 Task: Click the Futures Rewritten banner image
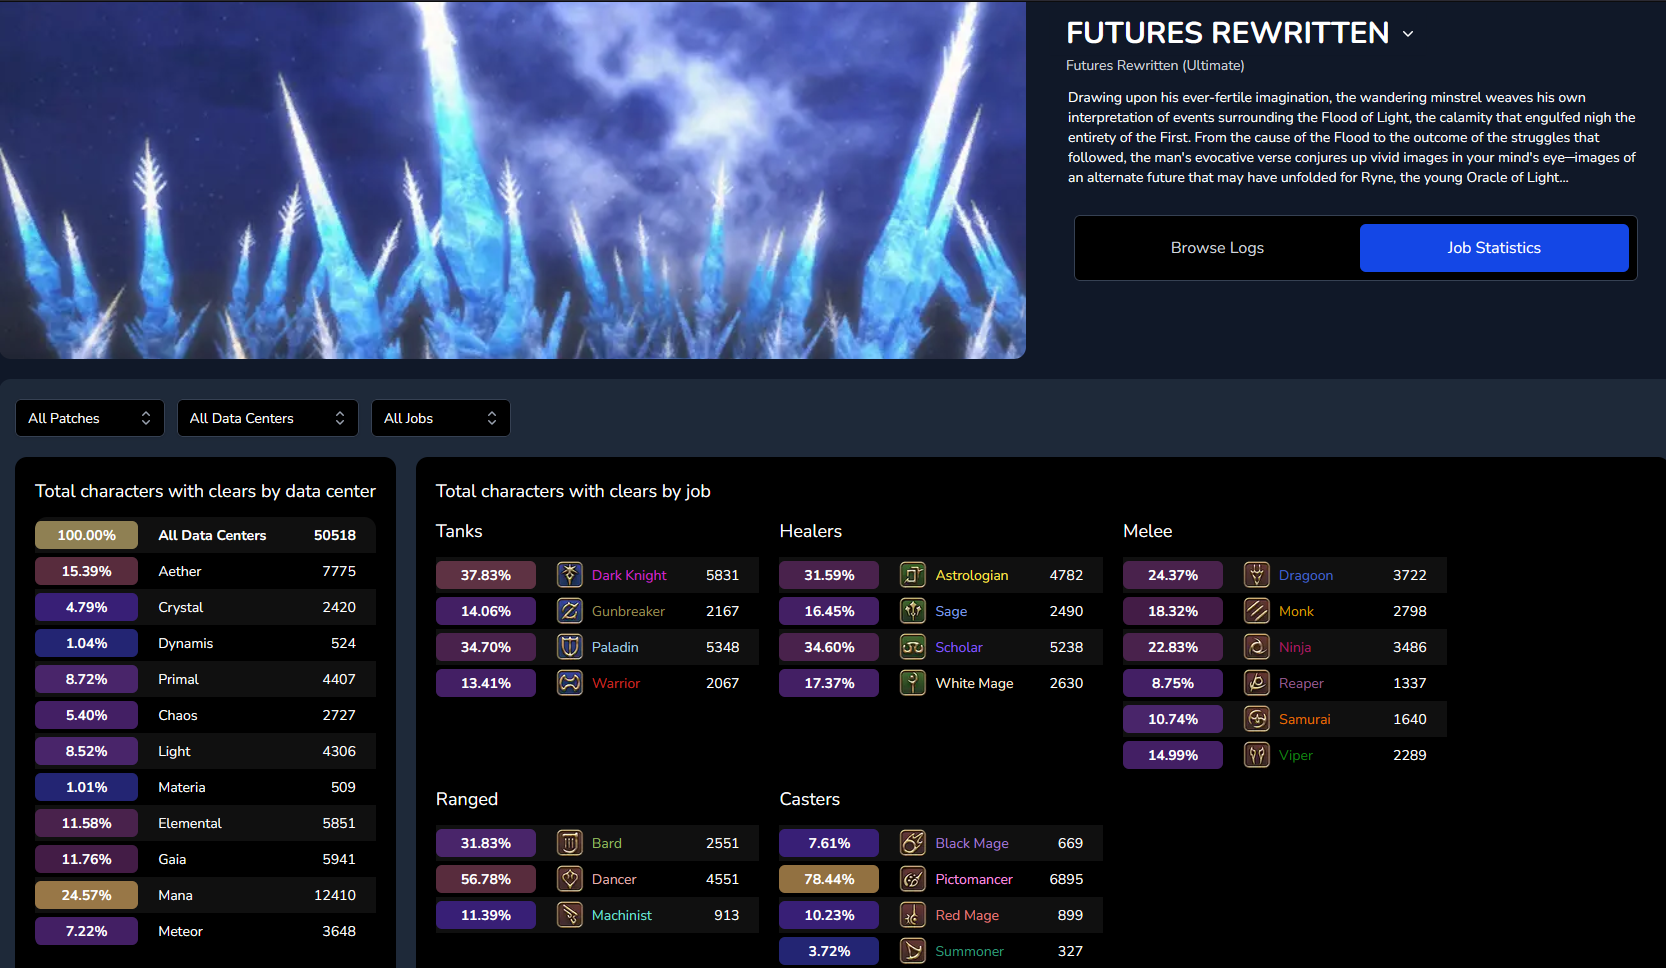point(512,180)
